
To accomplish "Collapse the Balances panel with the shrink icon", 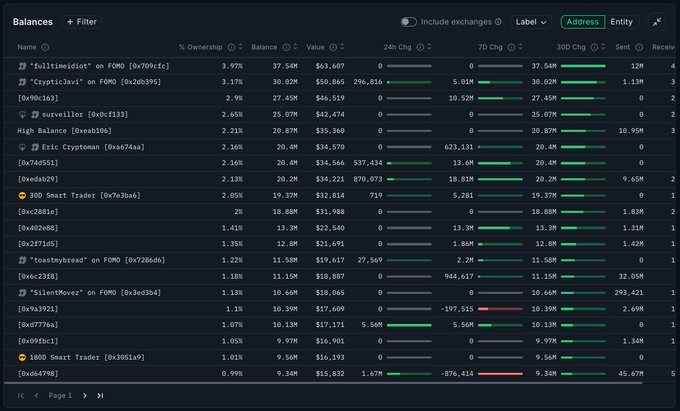I will click(x=657, y=22).
